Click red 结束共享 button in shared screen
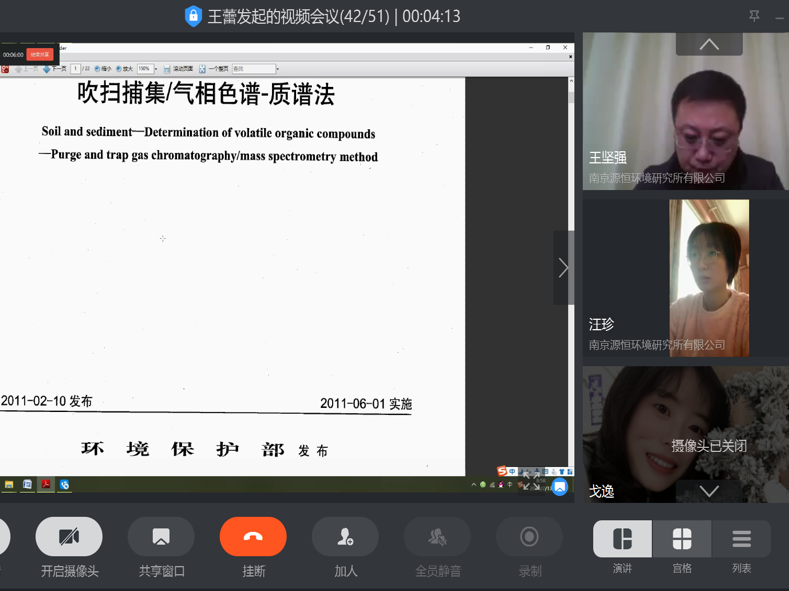 tap(40, 54)
